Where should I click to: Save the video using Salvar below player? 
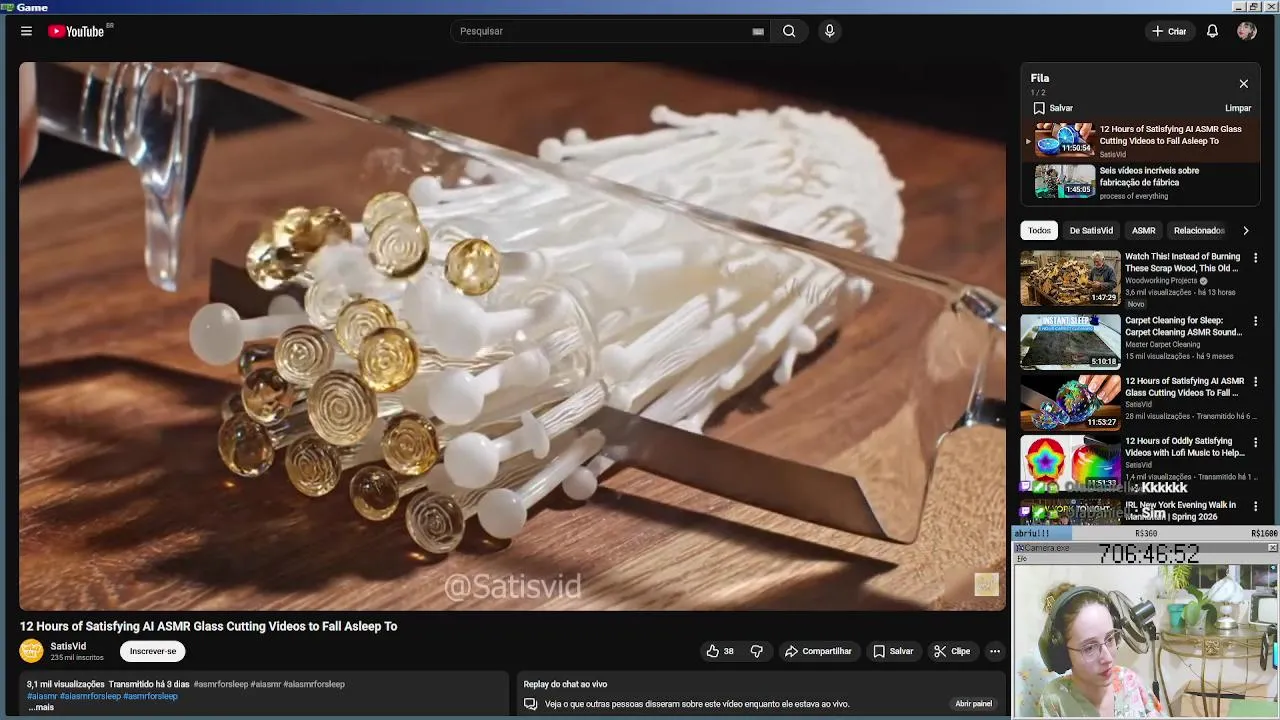[x=893, y=651]
